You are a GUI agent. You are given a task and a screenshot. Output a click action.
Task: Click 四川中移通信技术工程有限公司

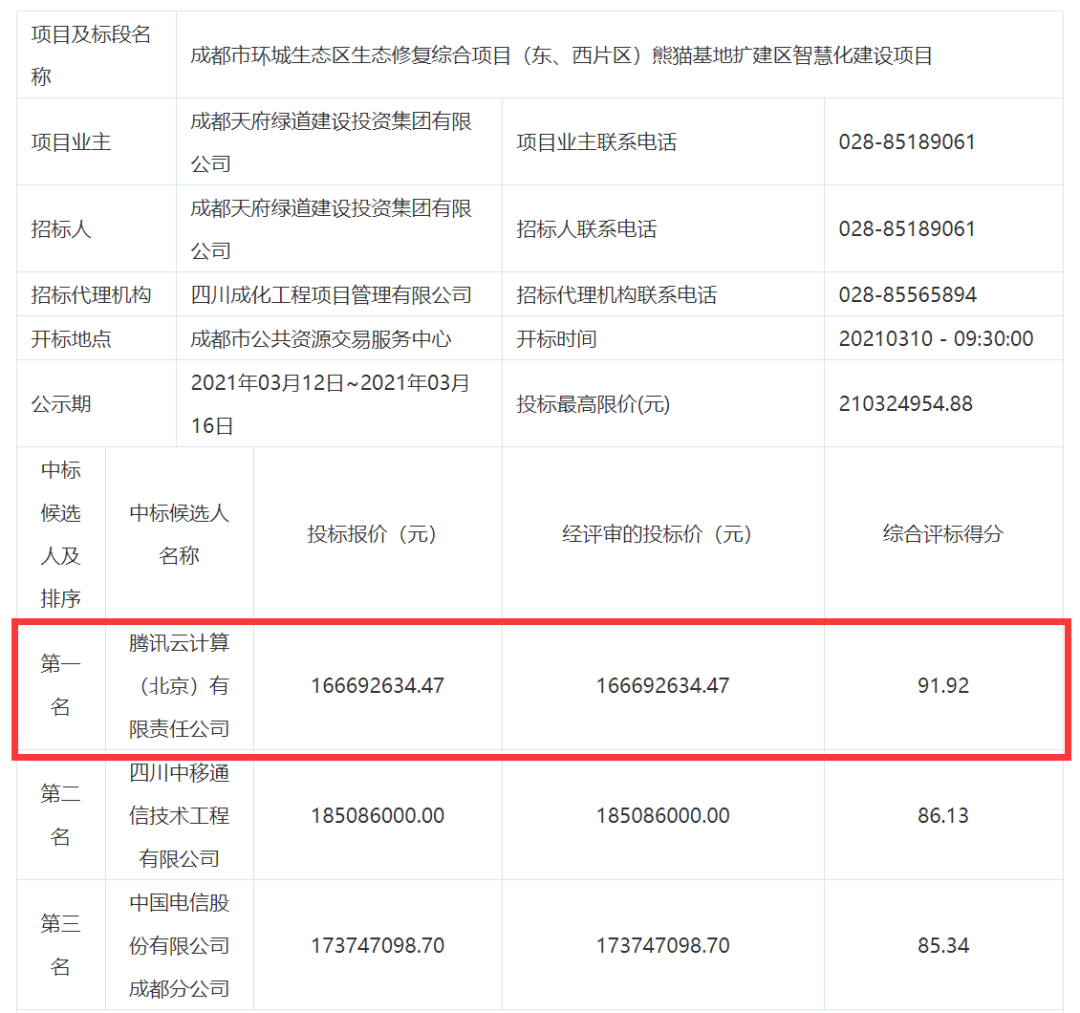pos(179,815)
